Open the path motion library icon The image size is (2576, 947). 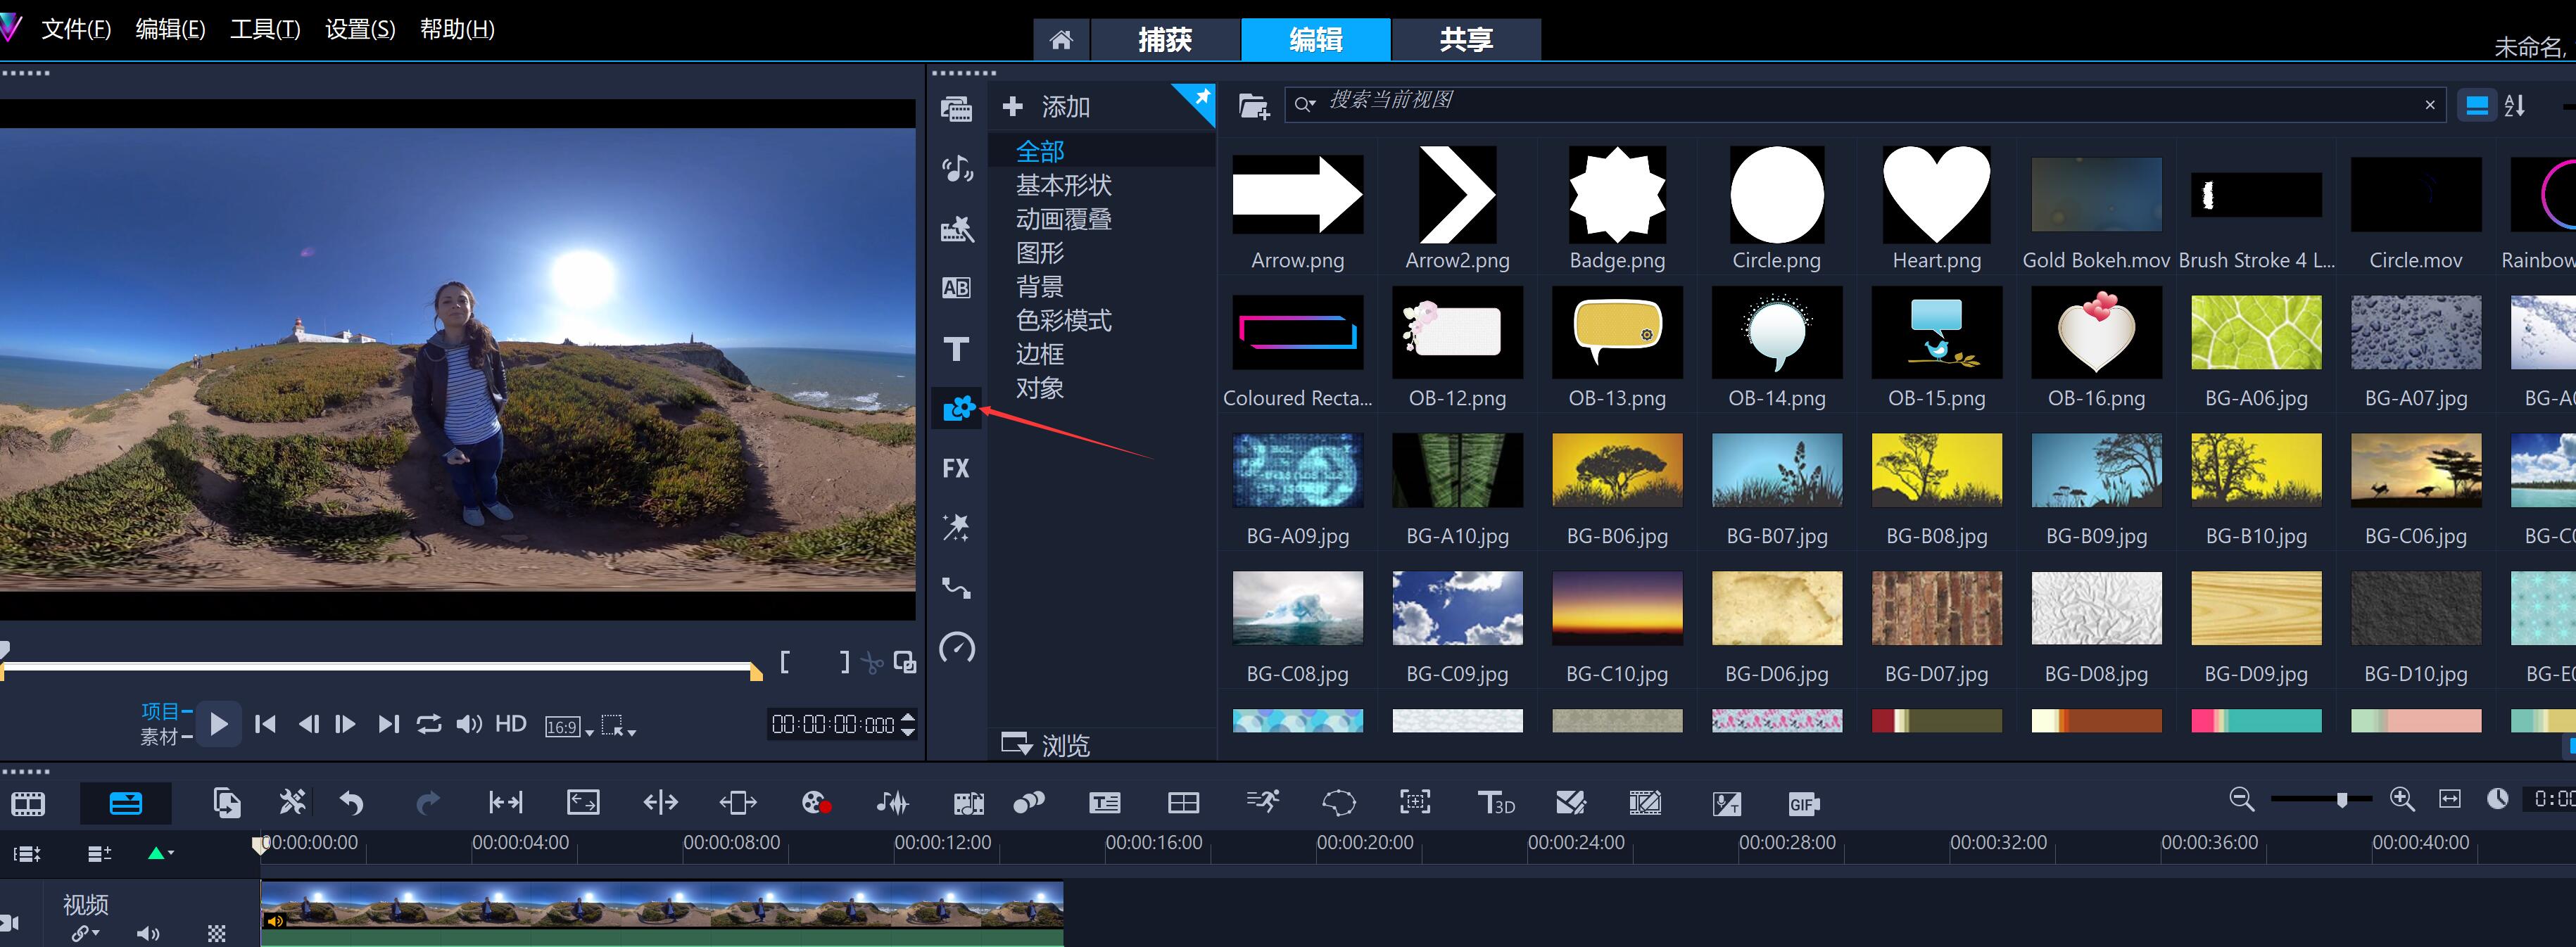point(956,587)
